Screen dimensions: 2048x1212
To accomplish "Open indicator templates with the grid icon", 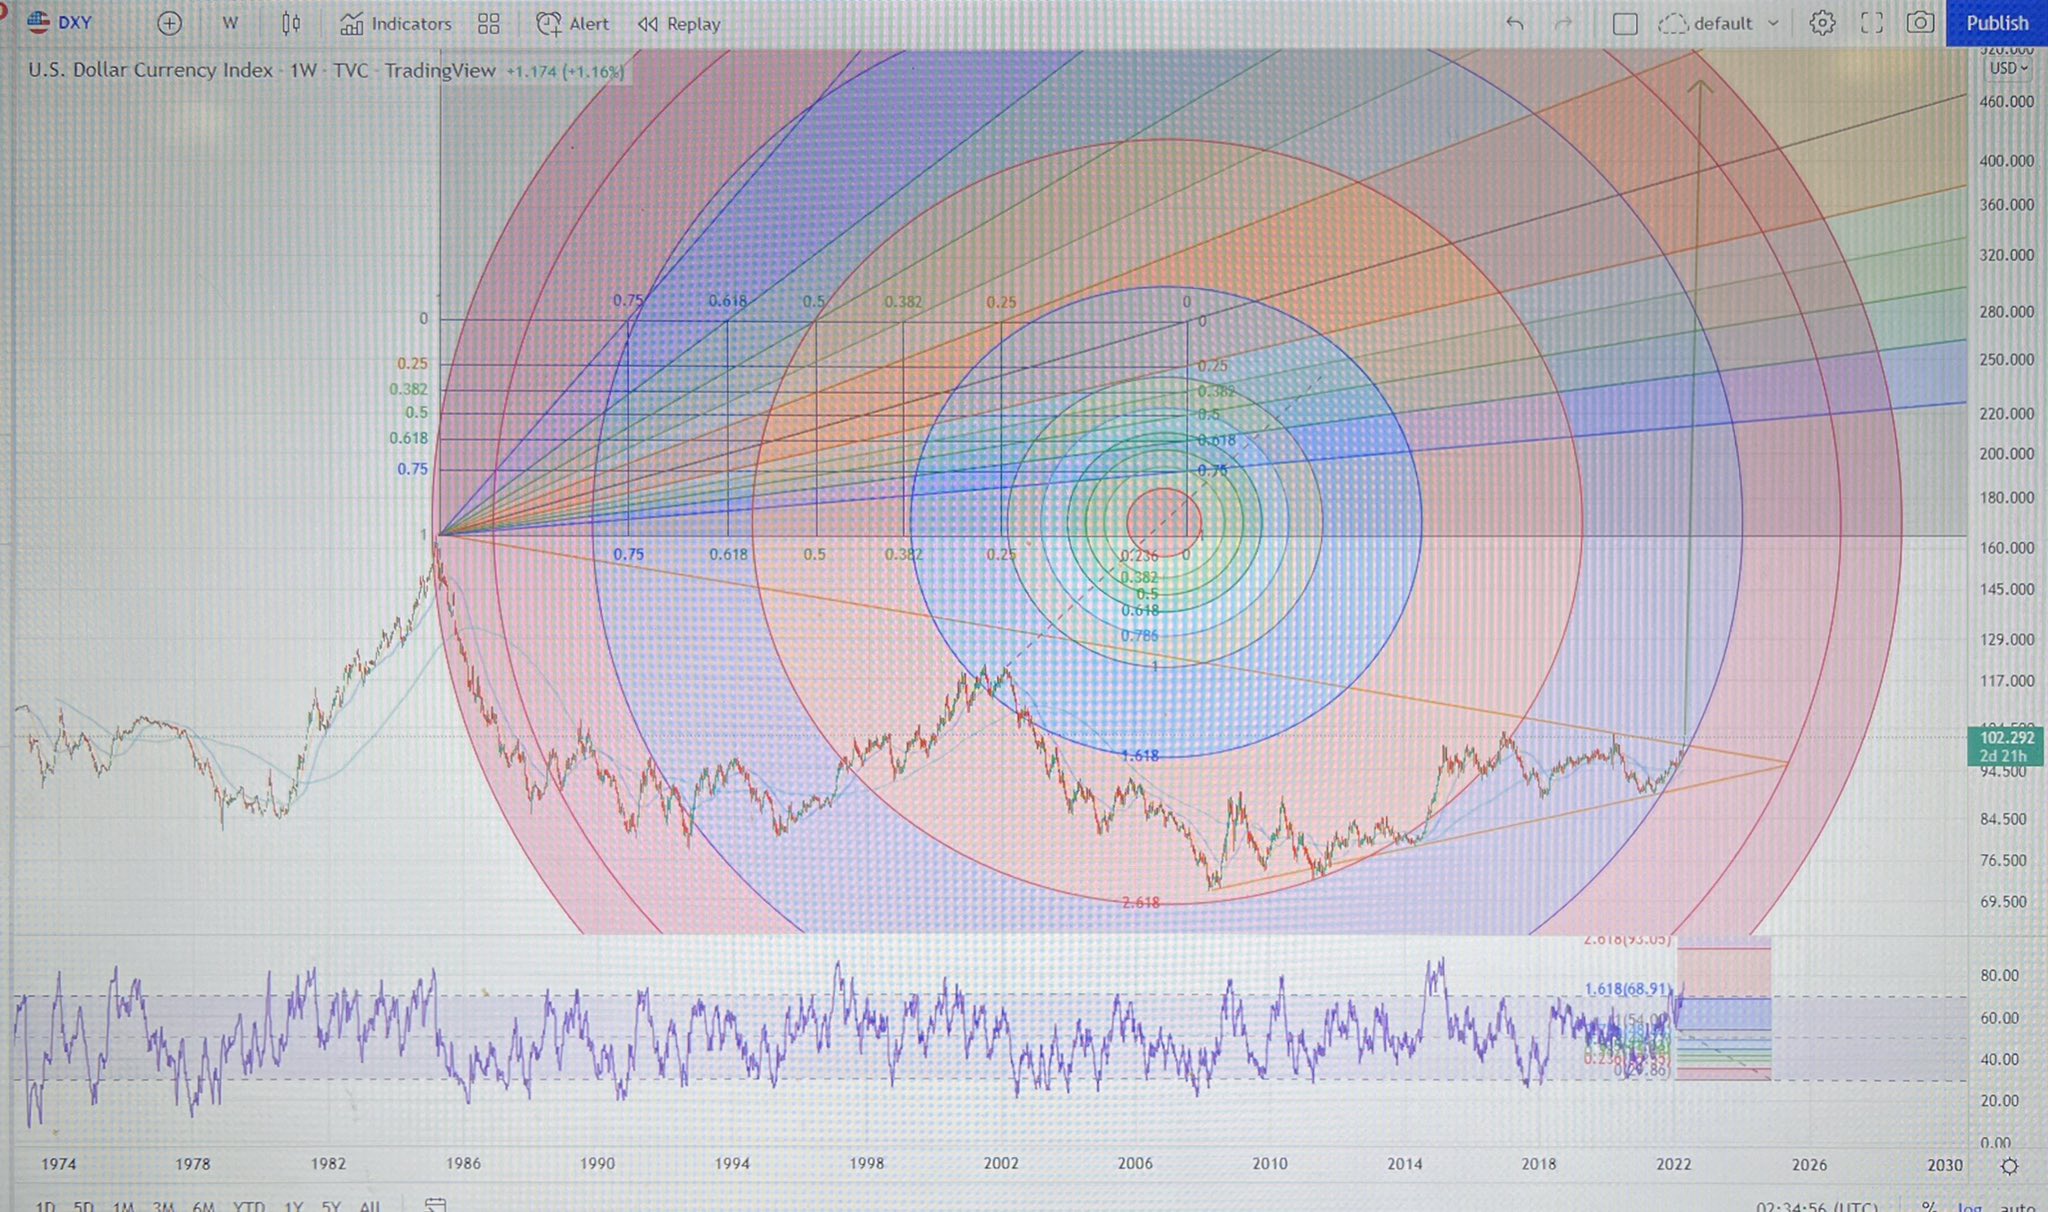I will [489, 23].
